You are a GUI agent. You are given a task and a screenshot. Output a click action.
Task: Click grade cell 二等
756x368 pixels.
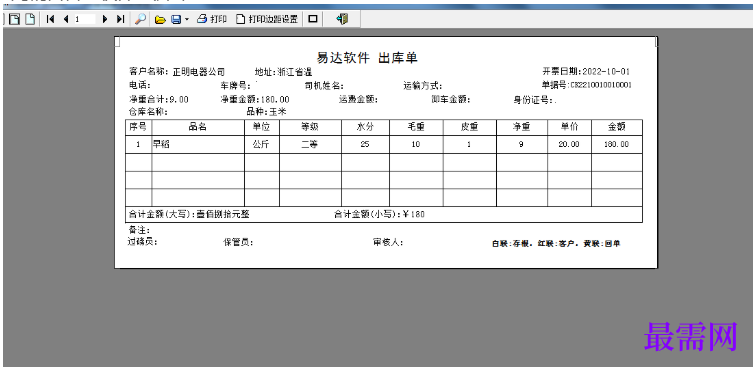[x=310, y=144]
